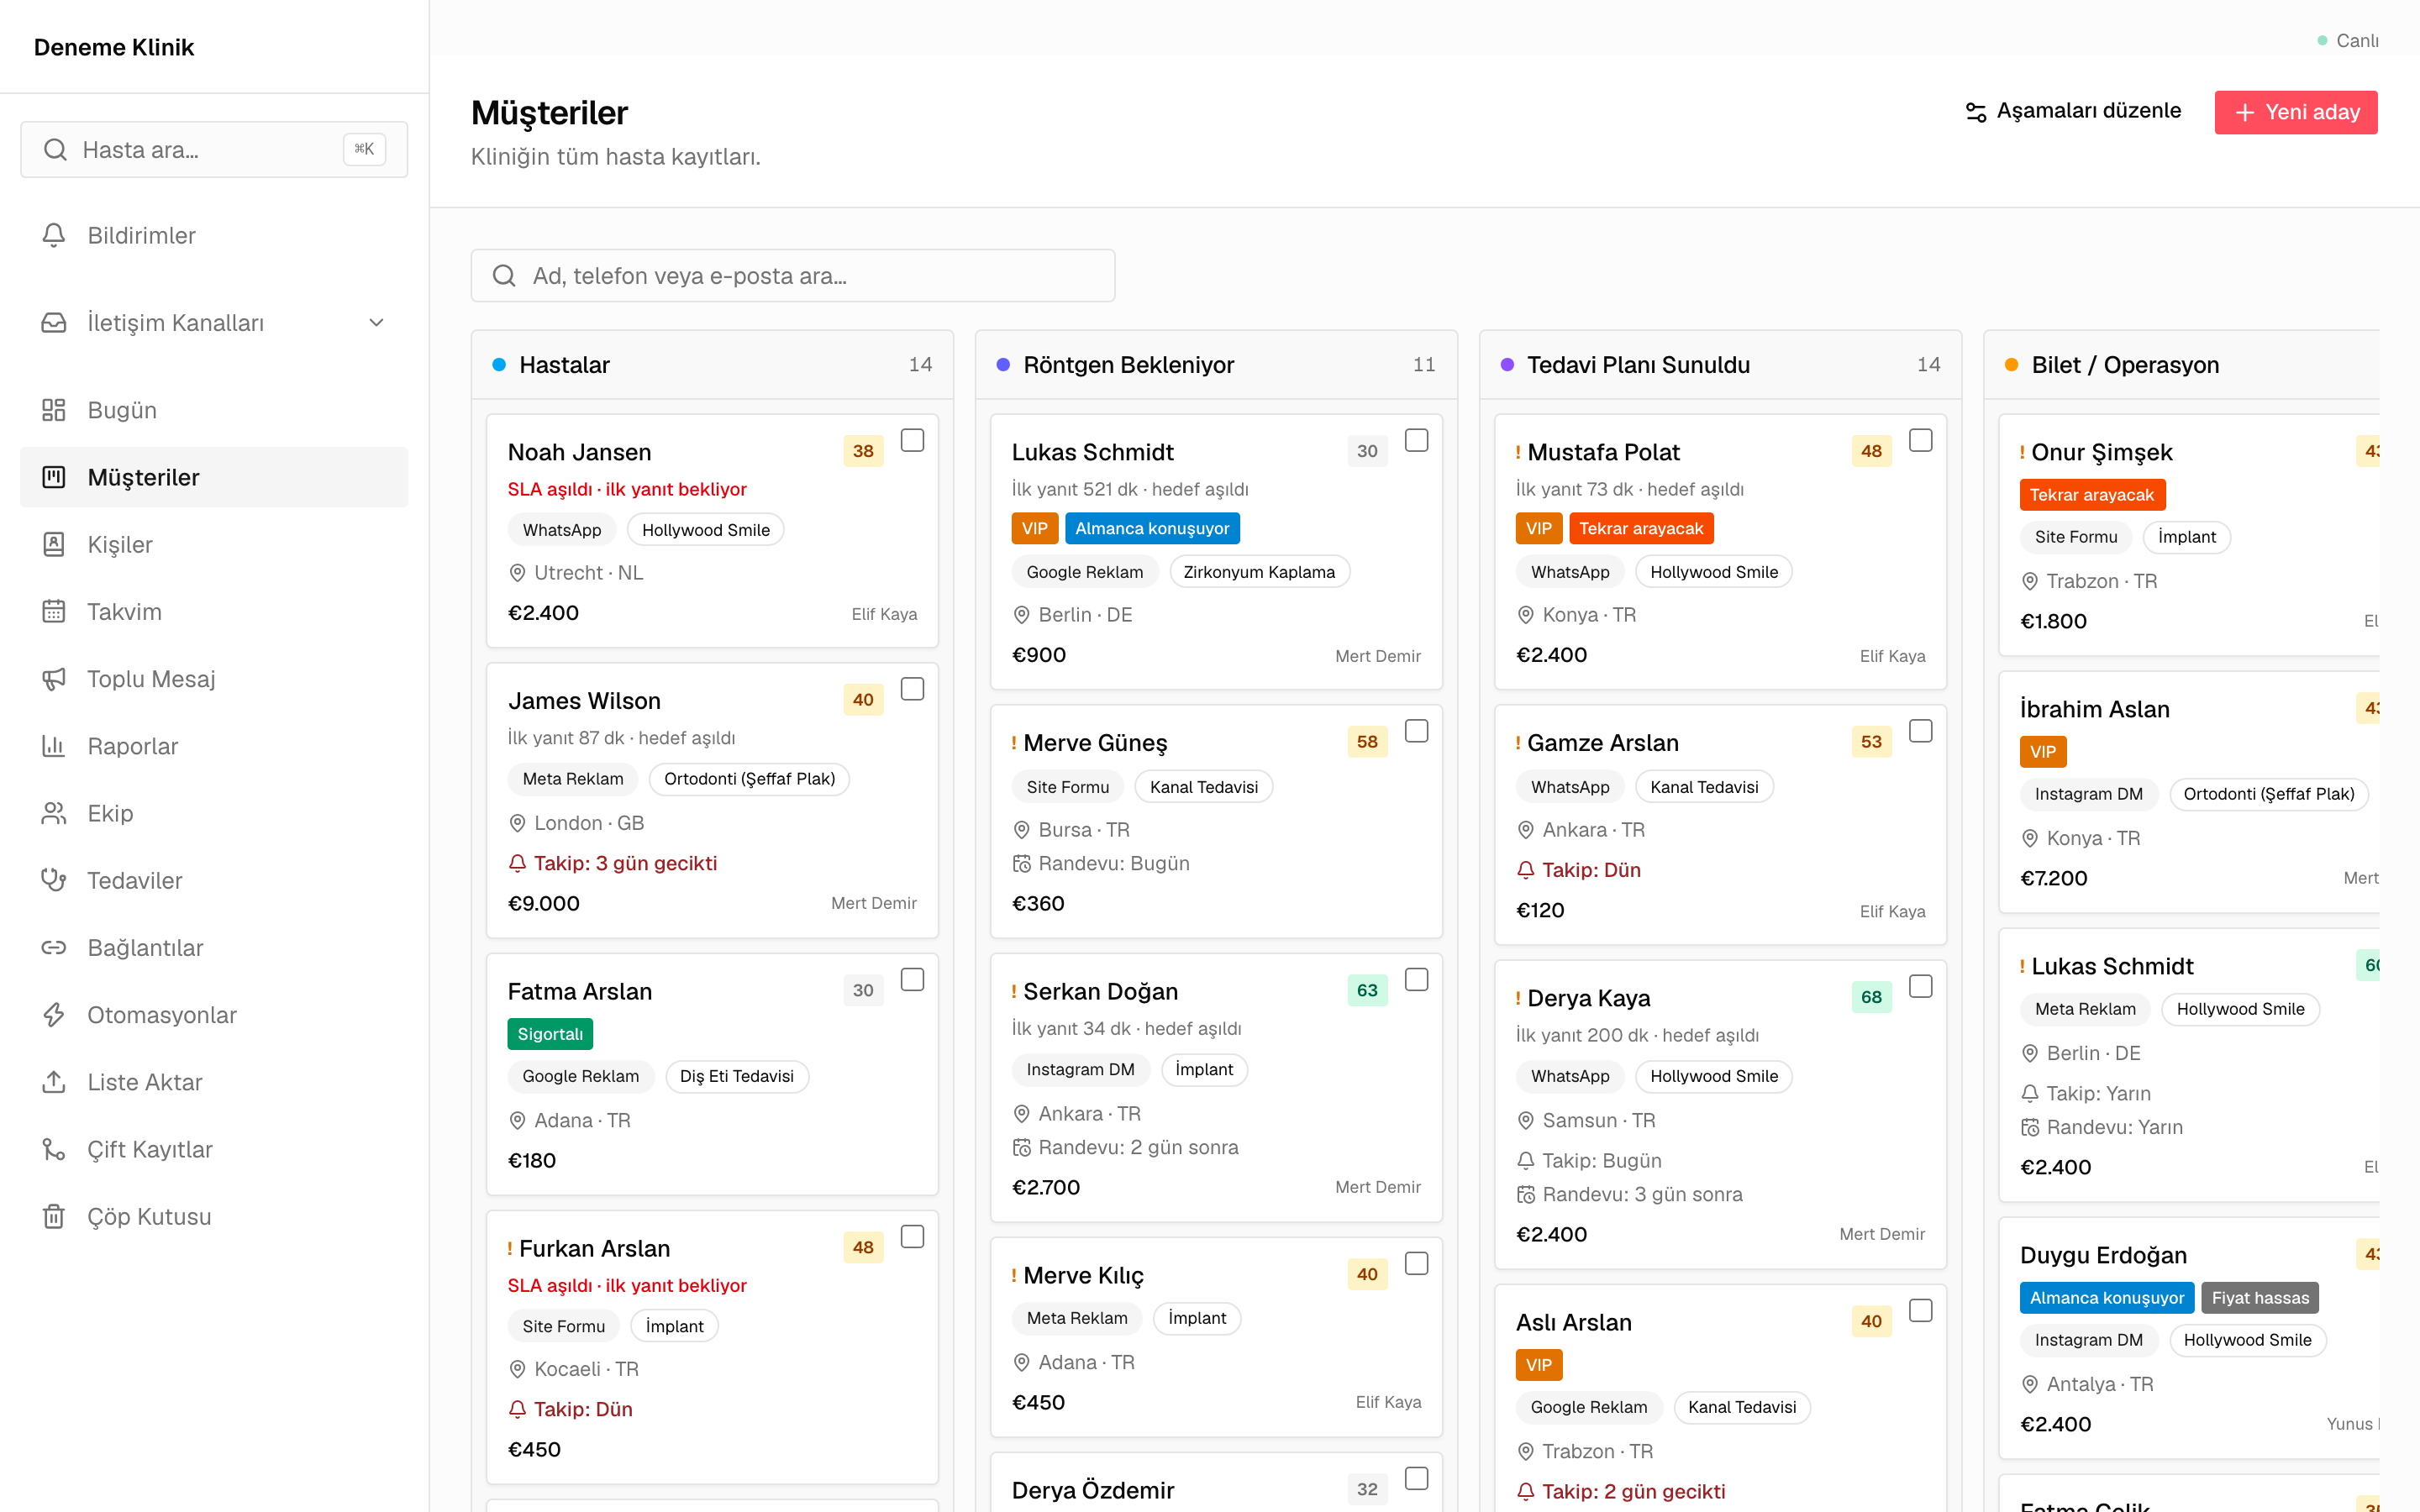Click the Tekrar arayacak tag on Mustafa Polat
2420x1512 pixels.
point(1641,528)
